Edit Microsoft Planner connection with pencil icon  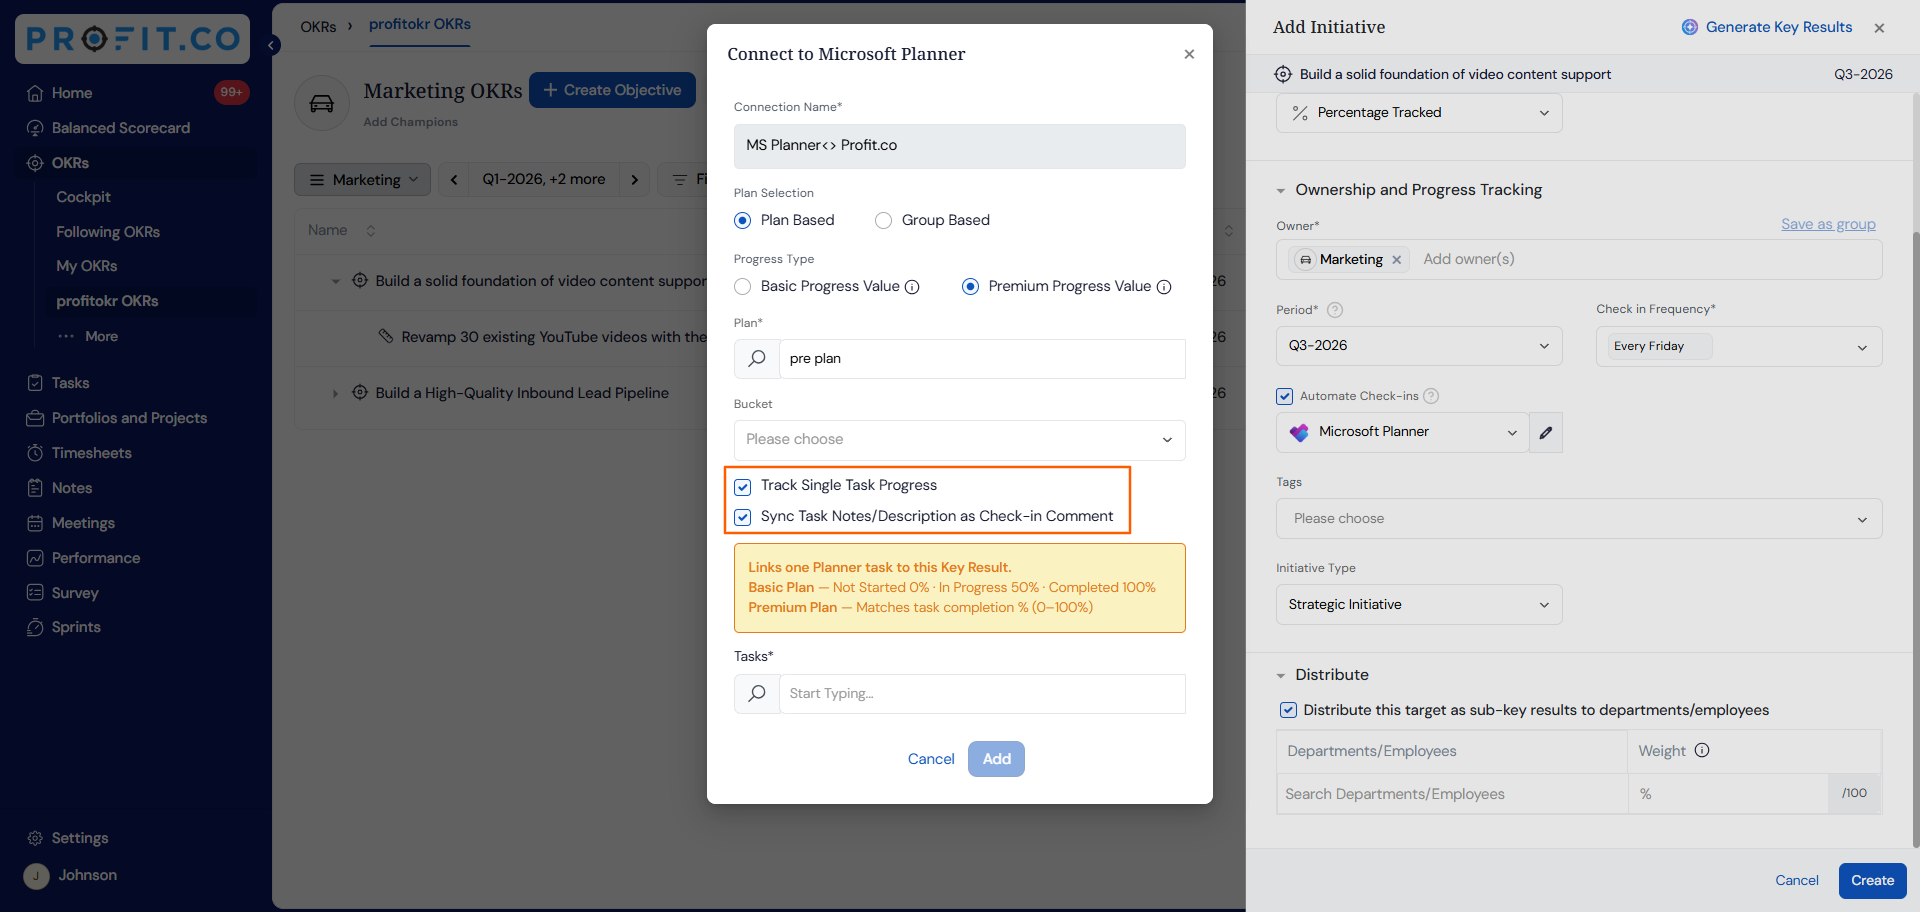(1546, 433)
